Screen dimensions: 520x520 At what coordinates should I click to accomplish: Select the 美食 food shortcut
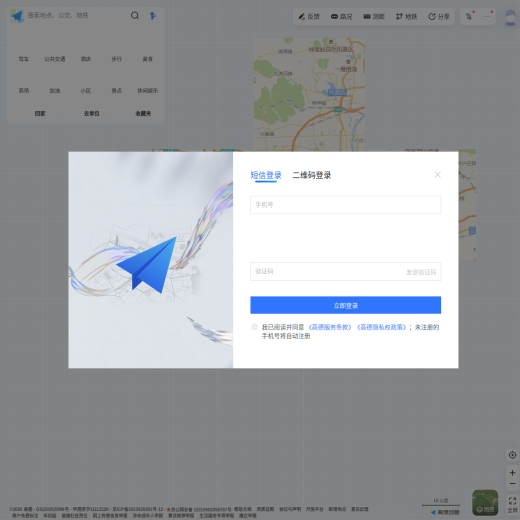pos(148,59)
